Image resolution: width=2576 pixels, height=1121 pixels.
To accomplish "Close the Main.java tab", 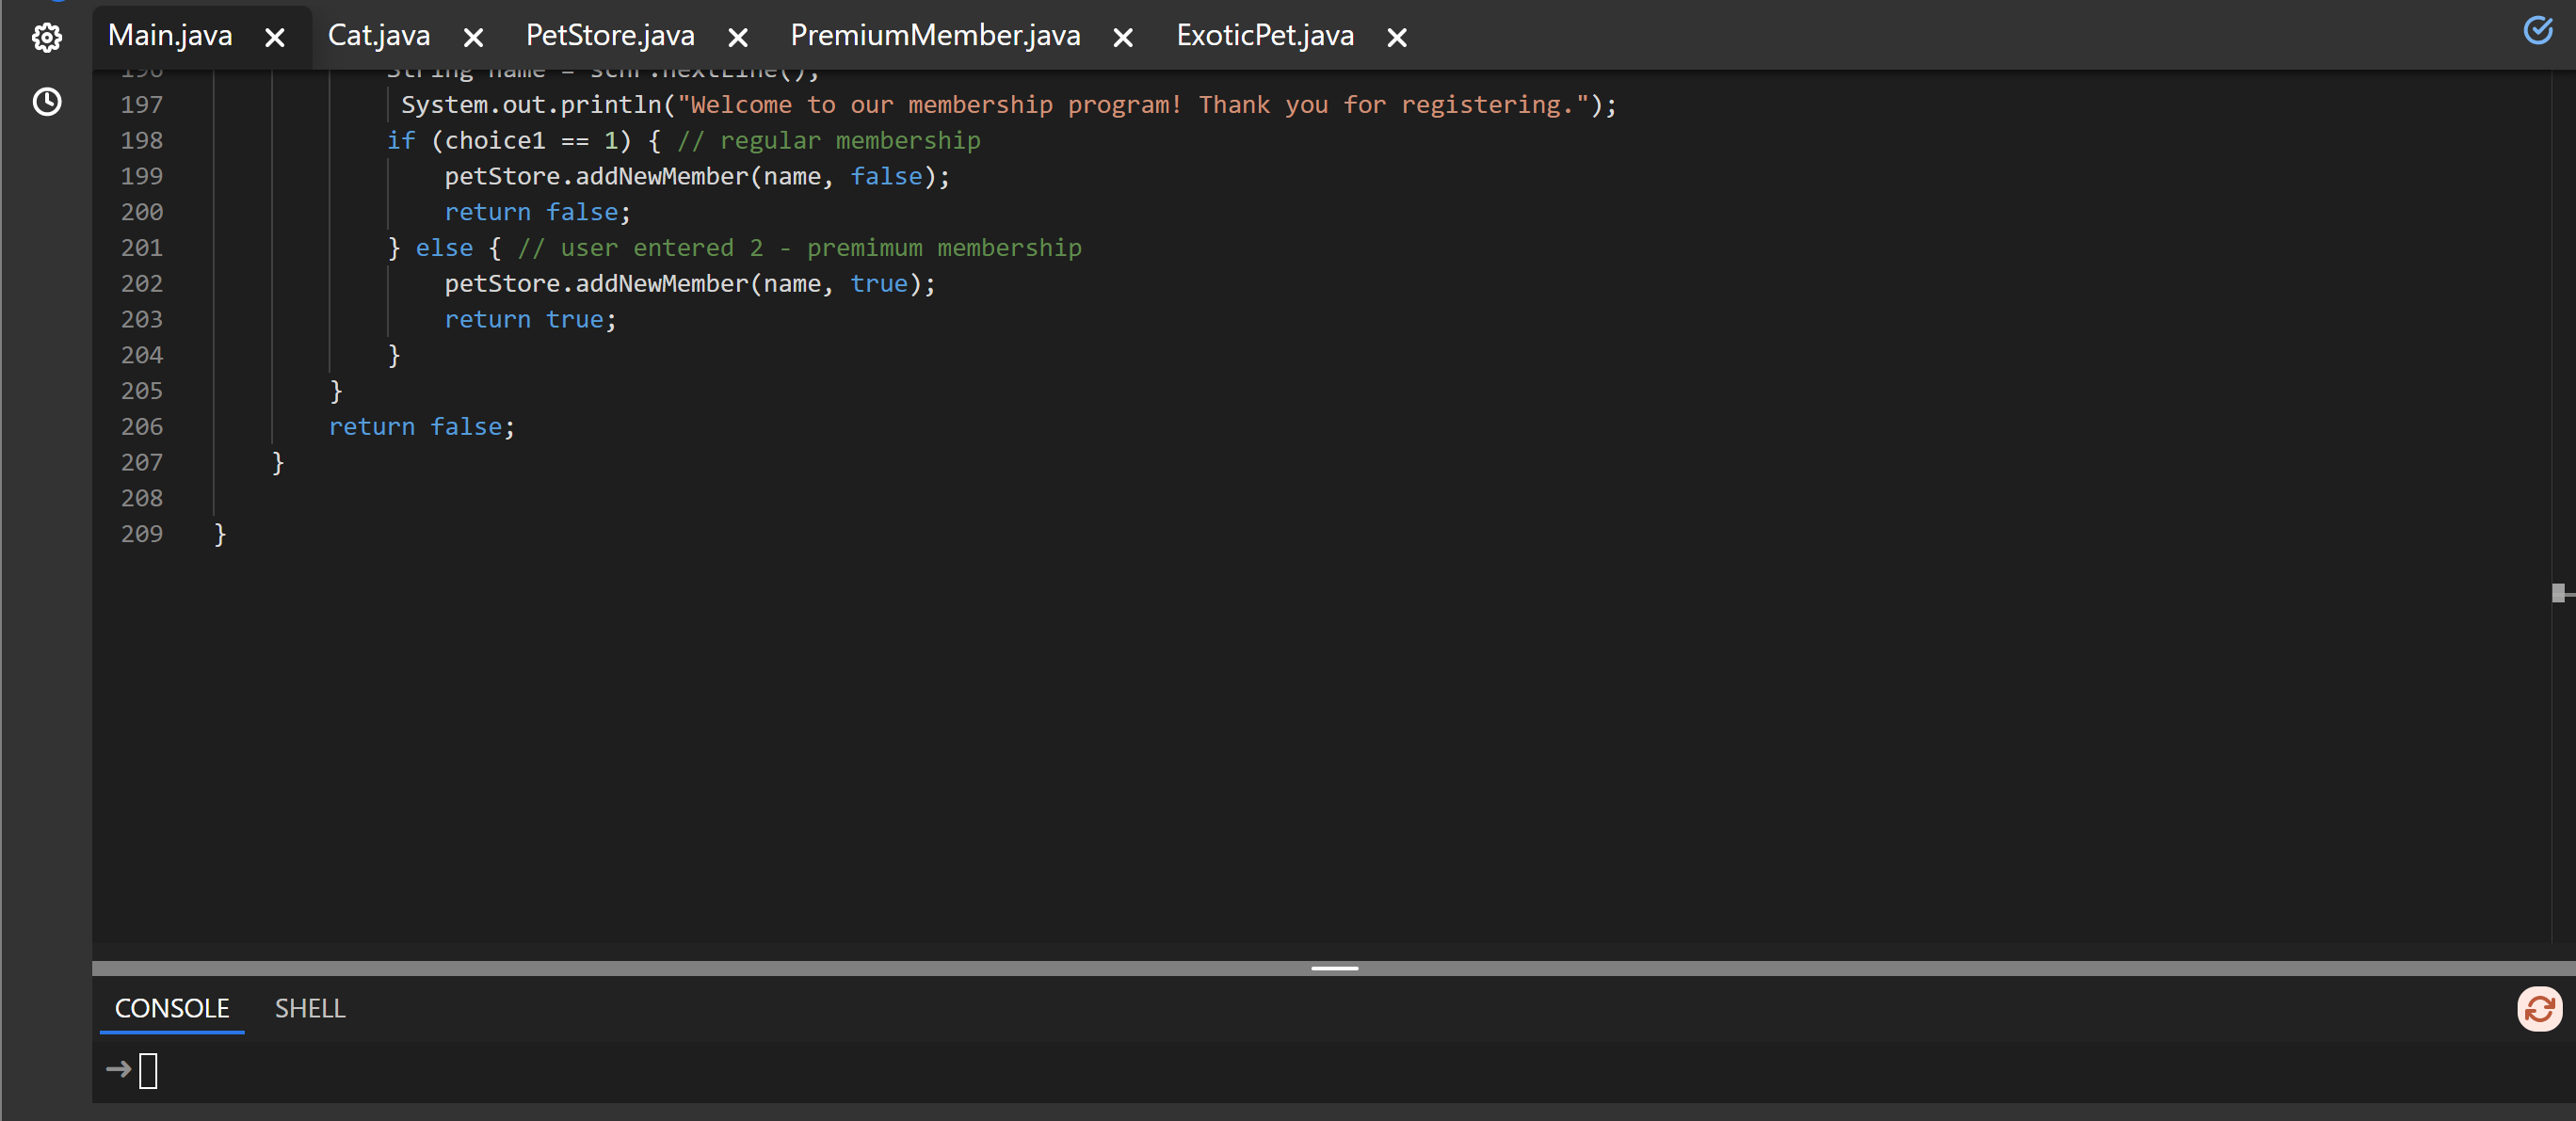I will click(x=275, y=38).
